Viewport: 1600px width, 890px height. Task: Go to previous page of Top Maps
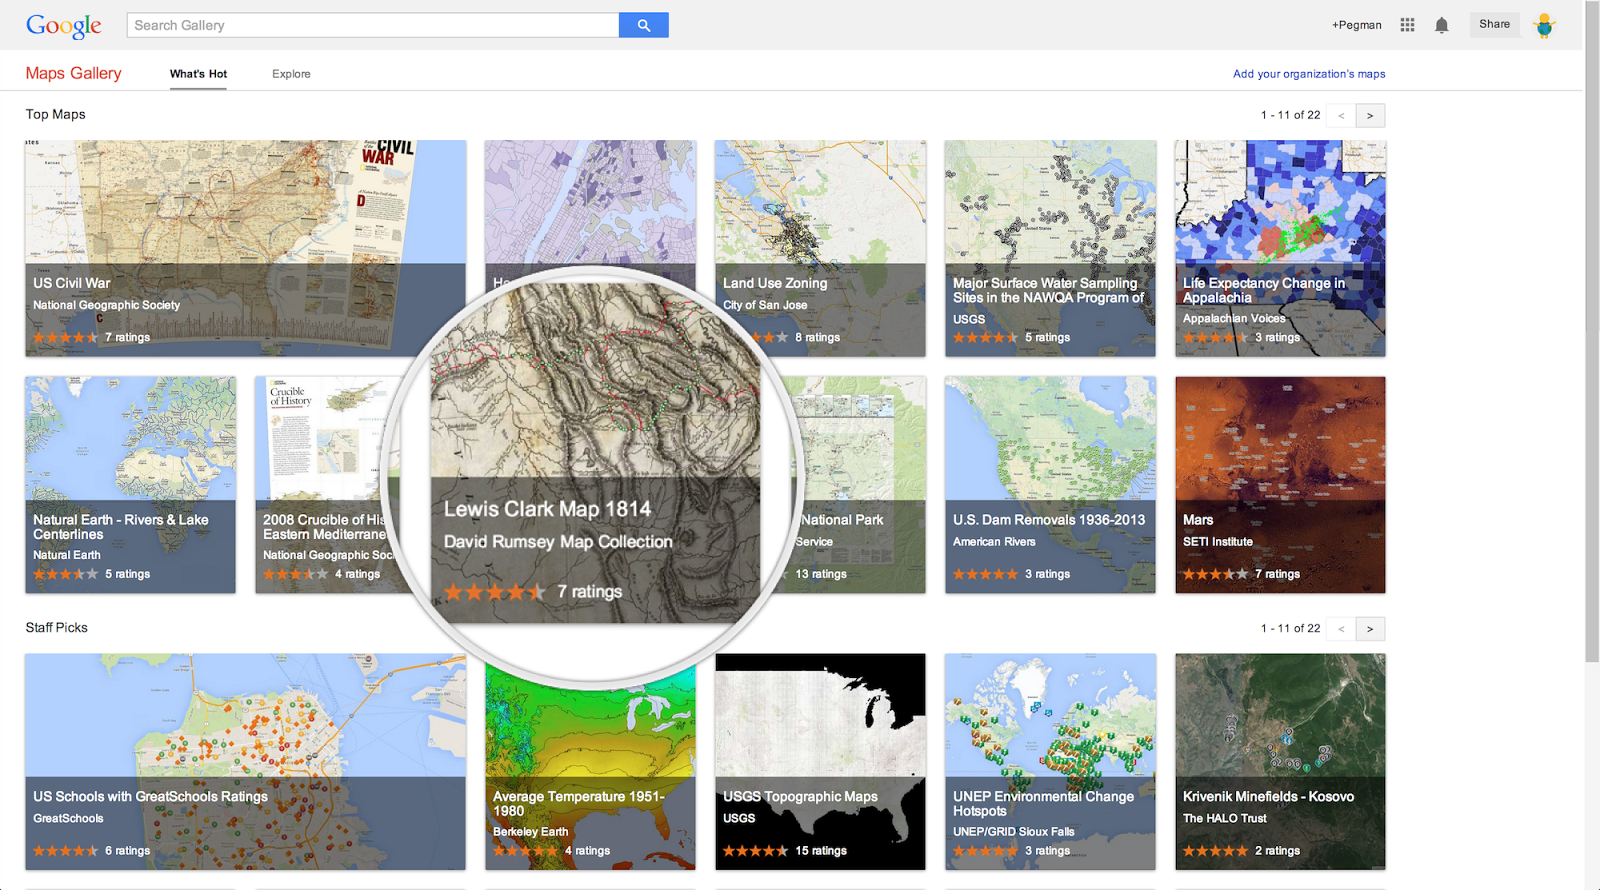(1341, 116)
